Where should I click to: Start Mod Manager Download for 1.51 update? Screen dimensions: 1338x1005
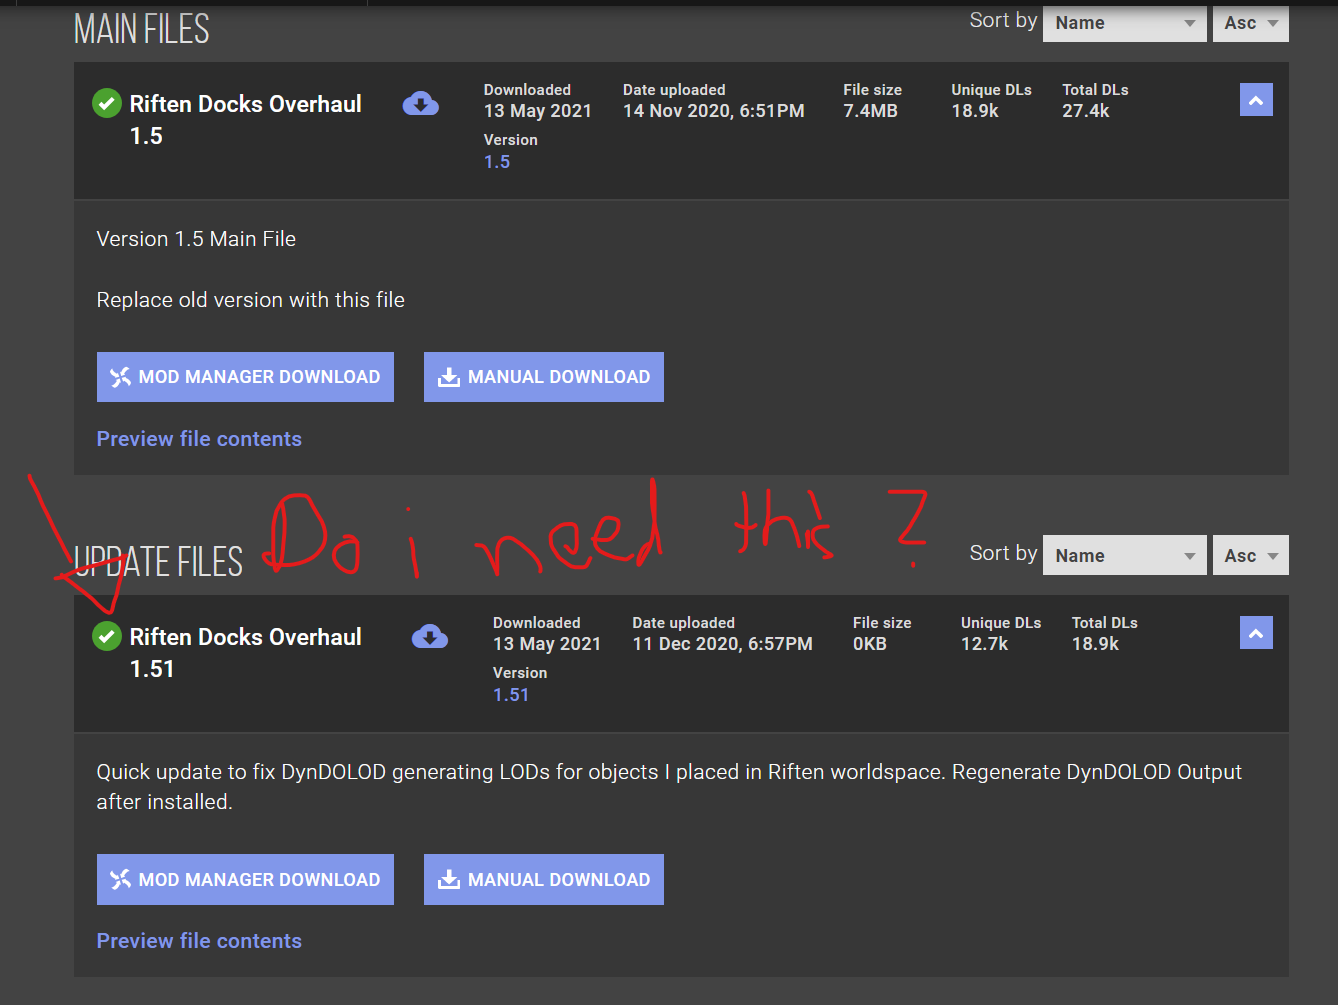pyautogui.click(x=245, y=880)
